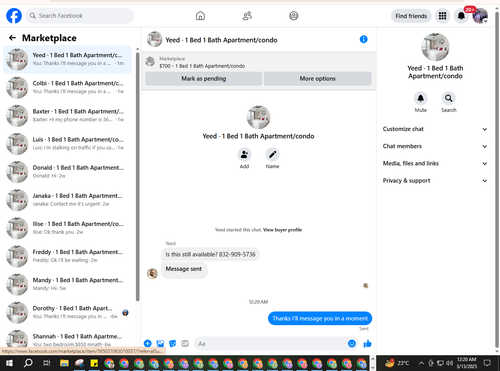Viewport: 500px width, 371px height.
Task: Go to the Home feed icon
Action: pyautogui.click(x=200, y=16)
